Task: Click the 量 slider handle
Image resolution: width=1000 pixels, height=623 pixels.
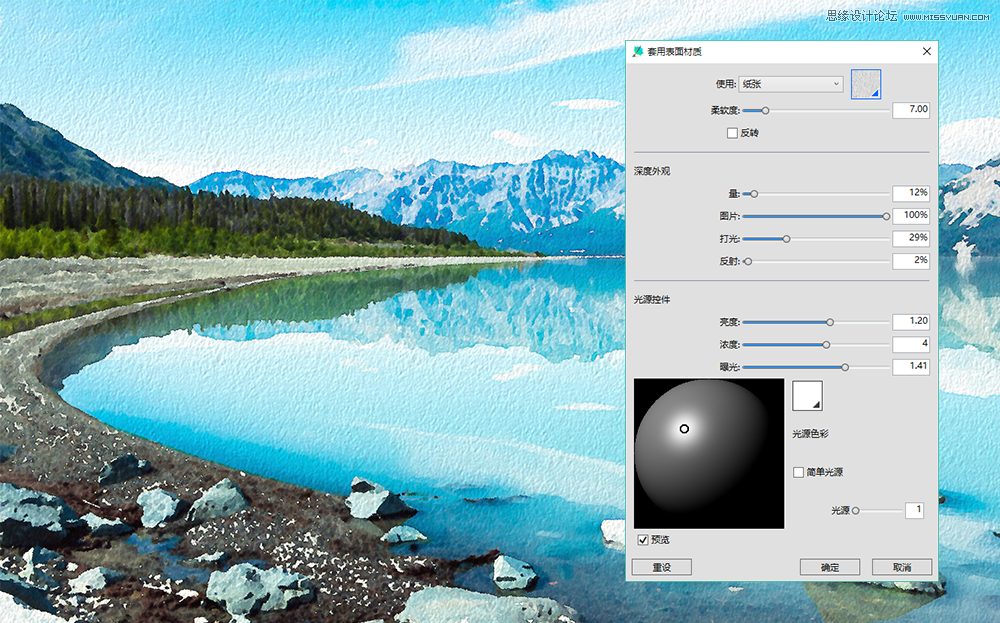Action: point(754,194)
